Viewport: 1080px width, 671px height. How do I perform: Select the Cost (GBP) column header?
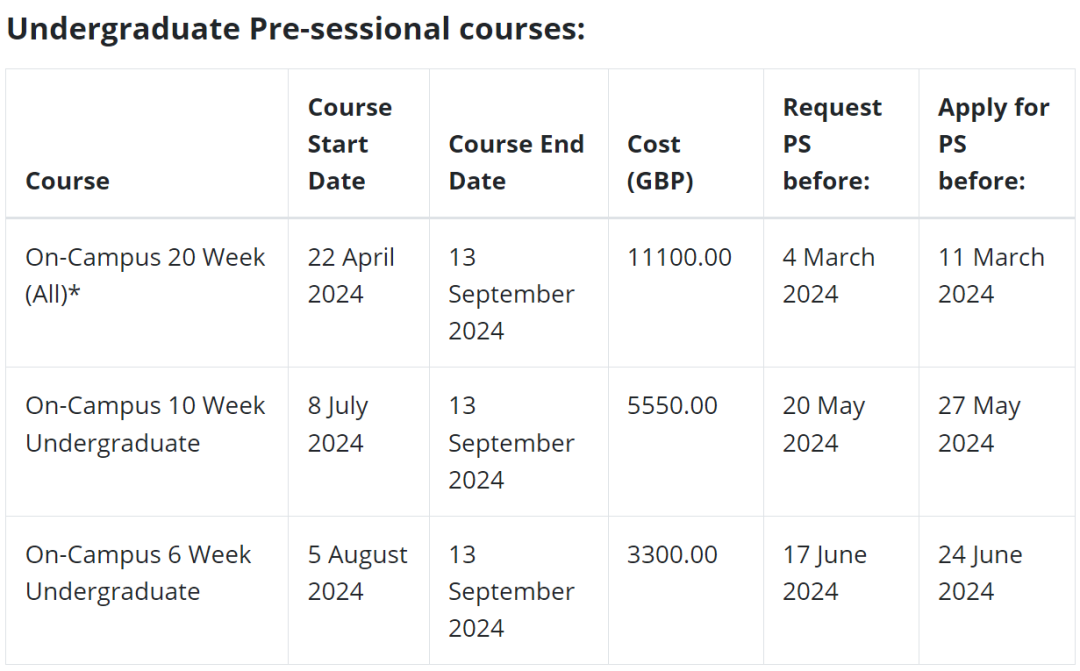(x=660, y=163)
